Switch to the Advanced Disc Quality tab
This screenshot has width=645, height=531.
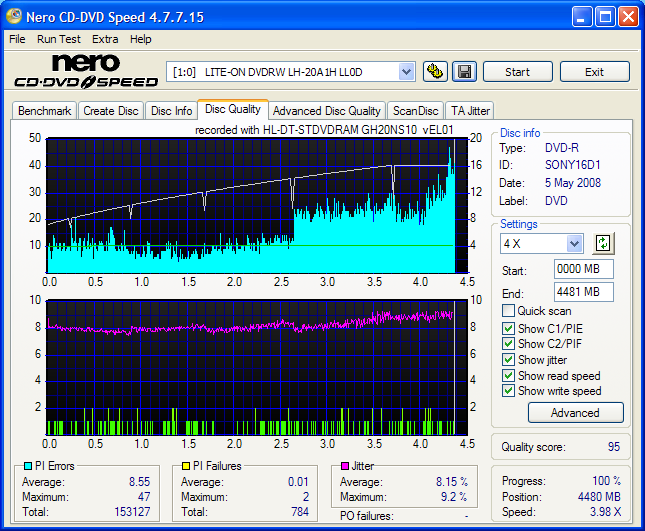(x=326, y=111)
